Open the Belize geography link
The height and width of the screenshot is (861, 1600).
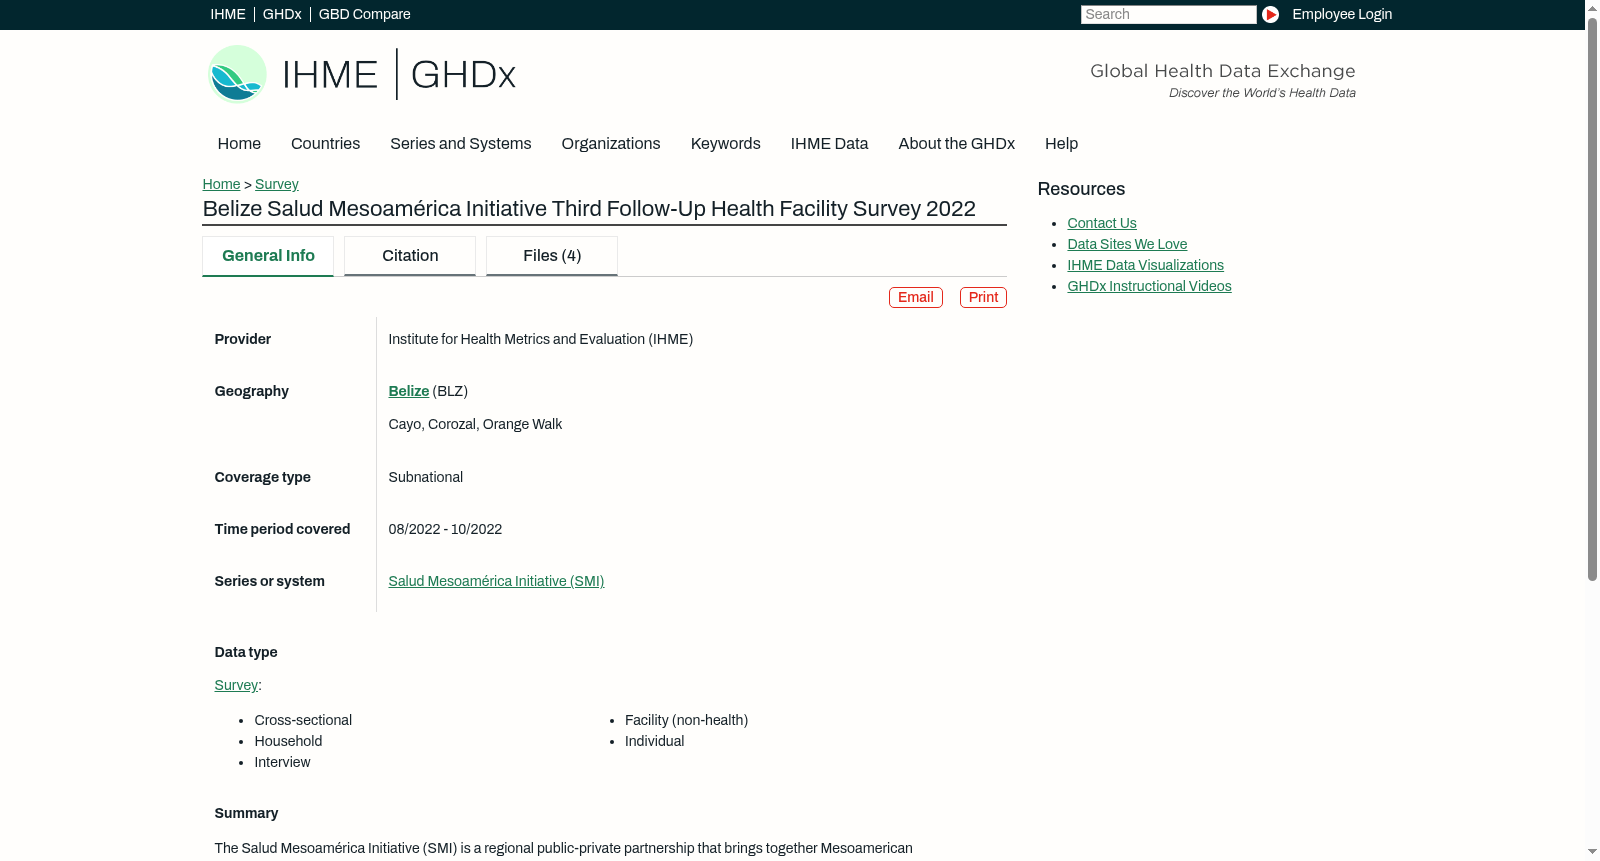click(x=408, y=391)
